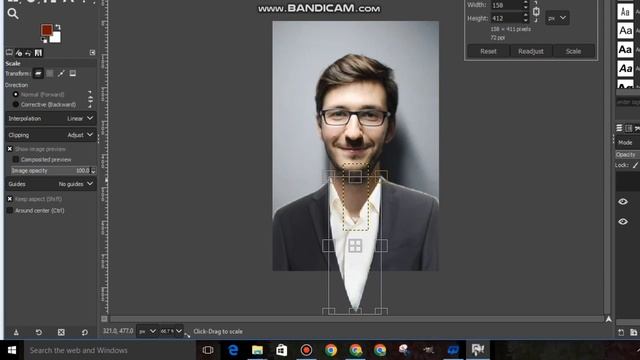Viewport: 640px width, 360px height.
Task: Click the Readjust button
Action: click(x=531, y=51)
